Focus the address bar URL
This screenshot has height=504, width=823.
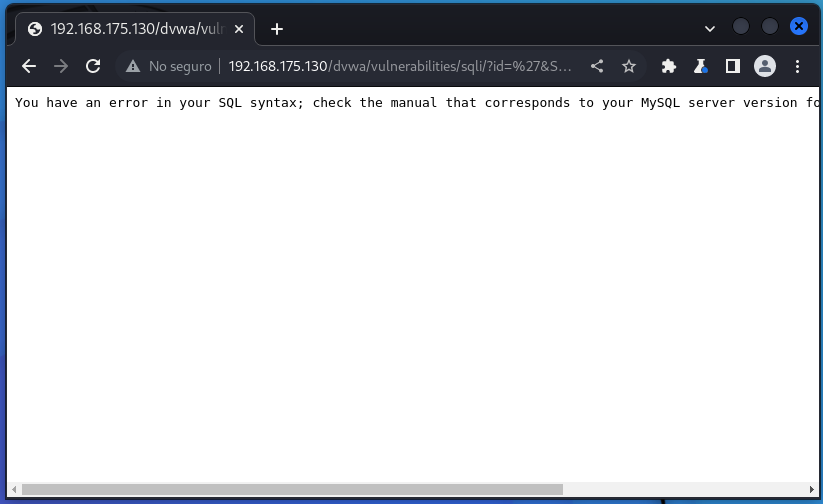click(400, 66)
